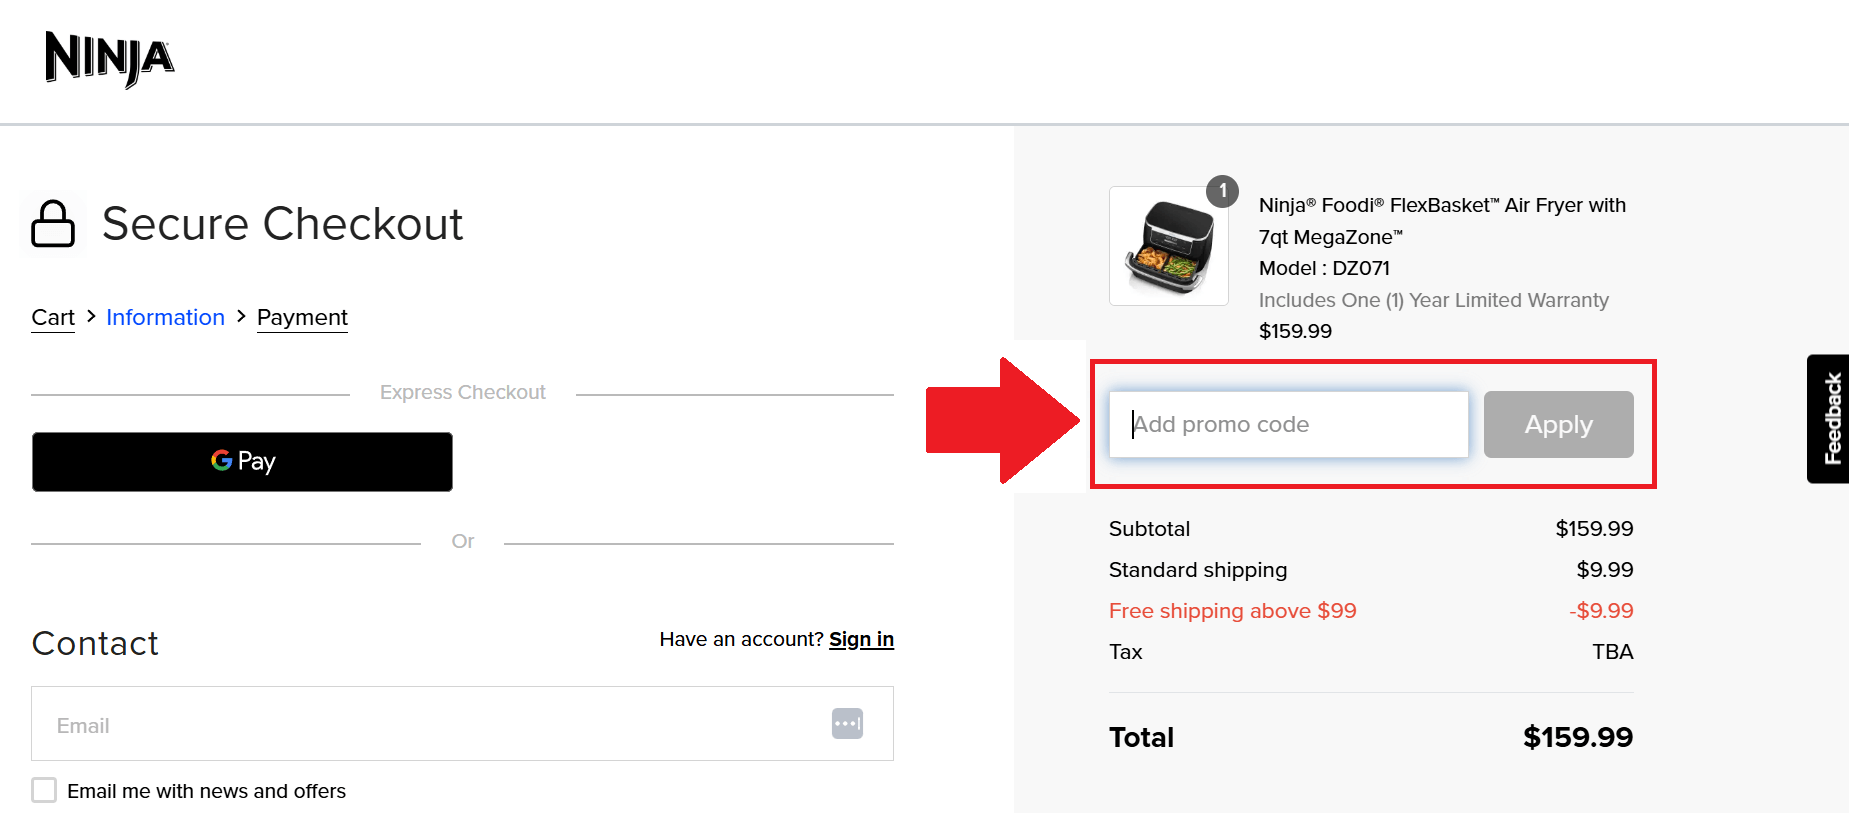Go back to Cart breadcrumb

click(x=53, y=318)
